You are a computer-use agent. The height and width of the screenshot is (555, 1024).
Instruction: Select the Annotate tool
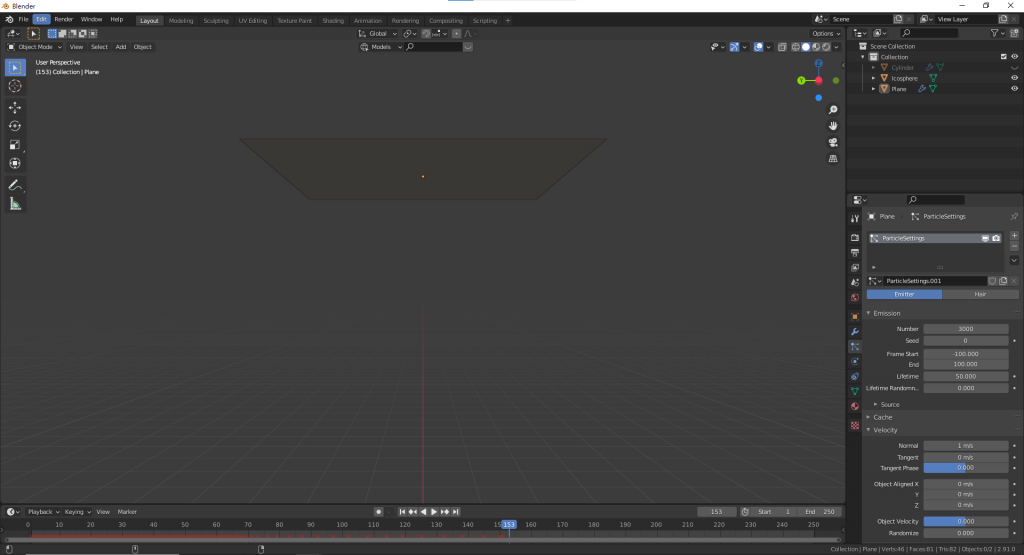pos(15,185)
